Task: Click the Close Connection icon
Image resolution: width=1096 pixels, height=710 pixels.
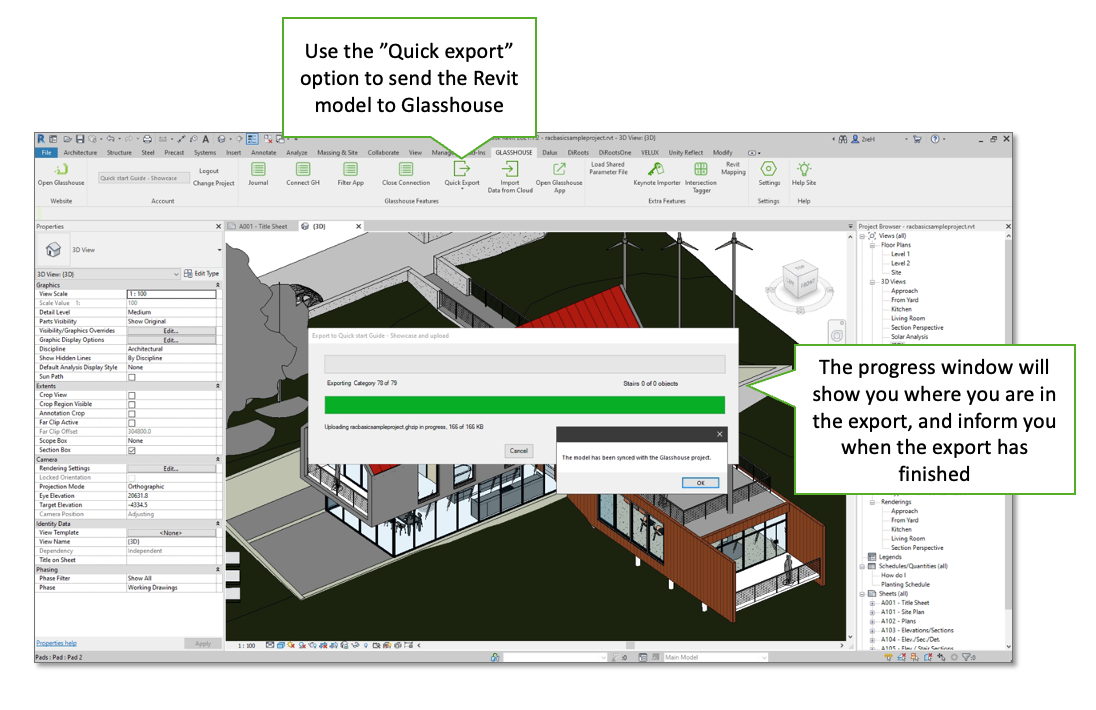Action: click(x=405, y=169)
